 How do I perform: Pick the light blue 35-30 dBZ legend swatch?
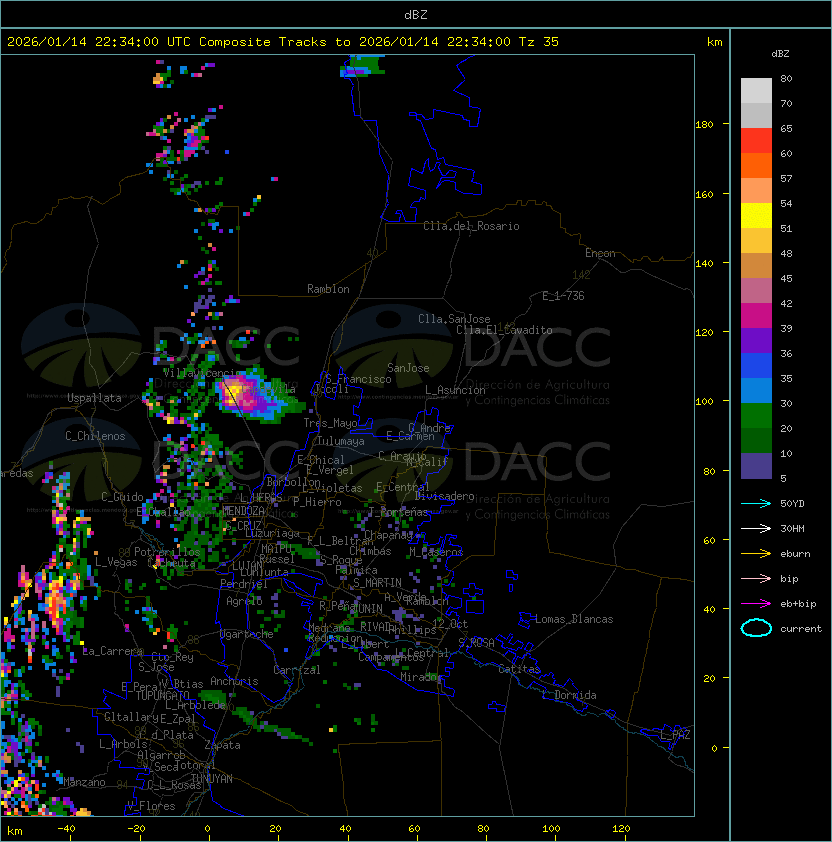coord(756,391)
